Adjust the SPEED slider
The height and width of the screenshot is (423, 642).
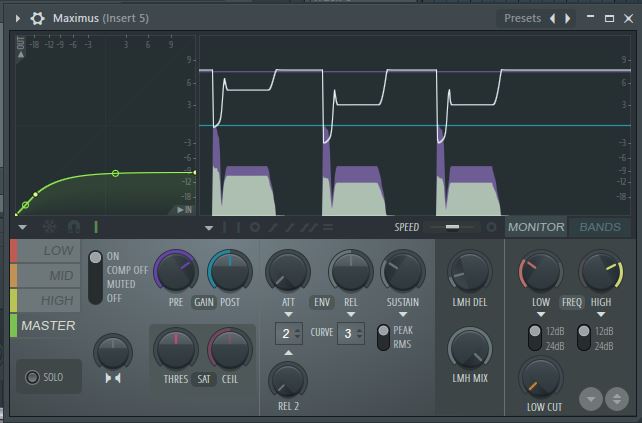[452, 227]
